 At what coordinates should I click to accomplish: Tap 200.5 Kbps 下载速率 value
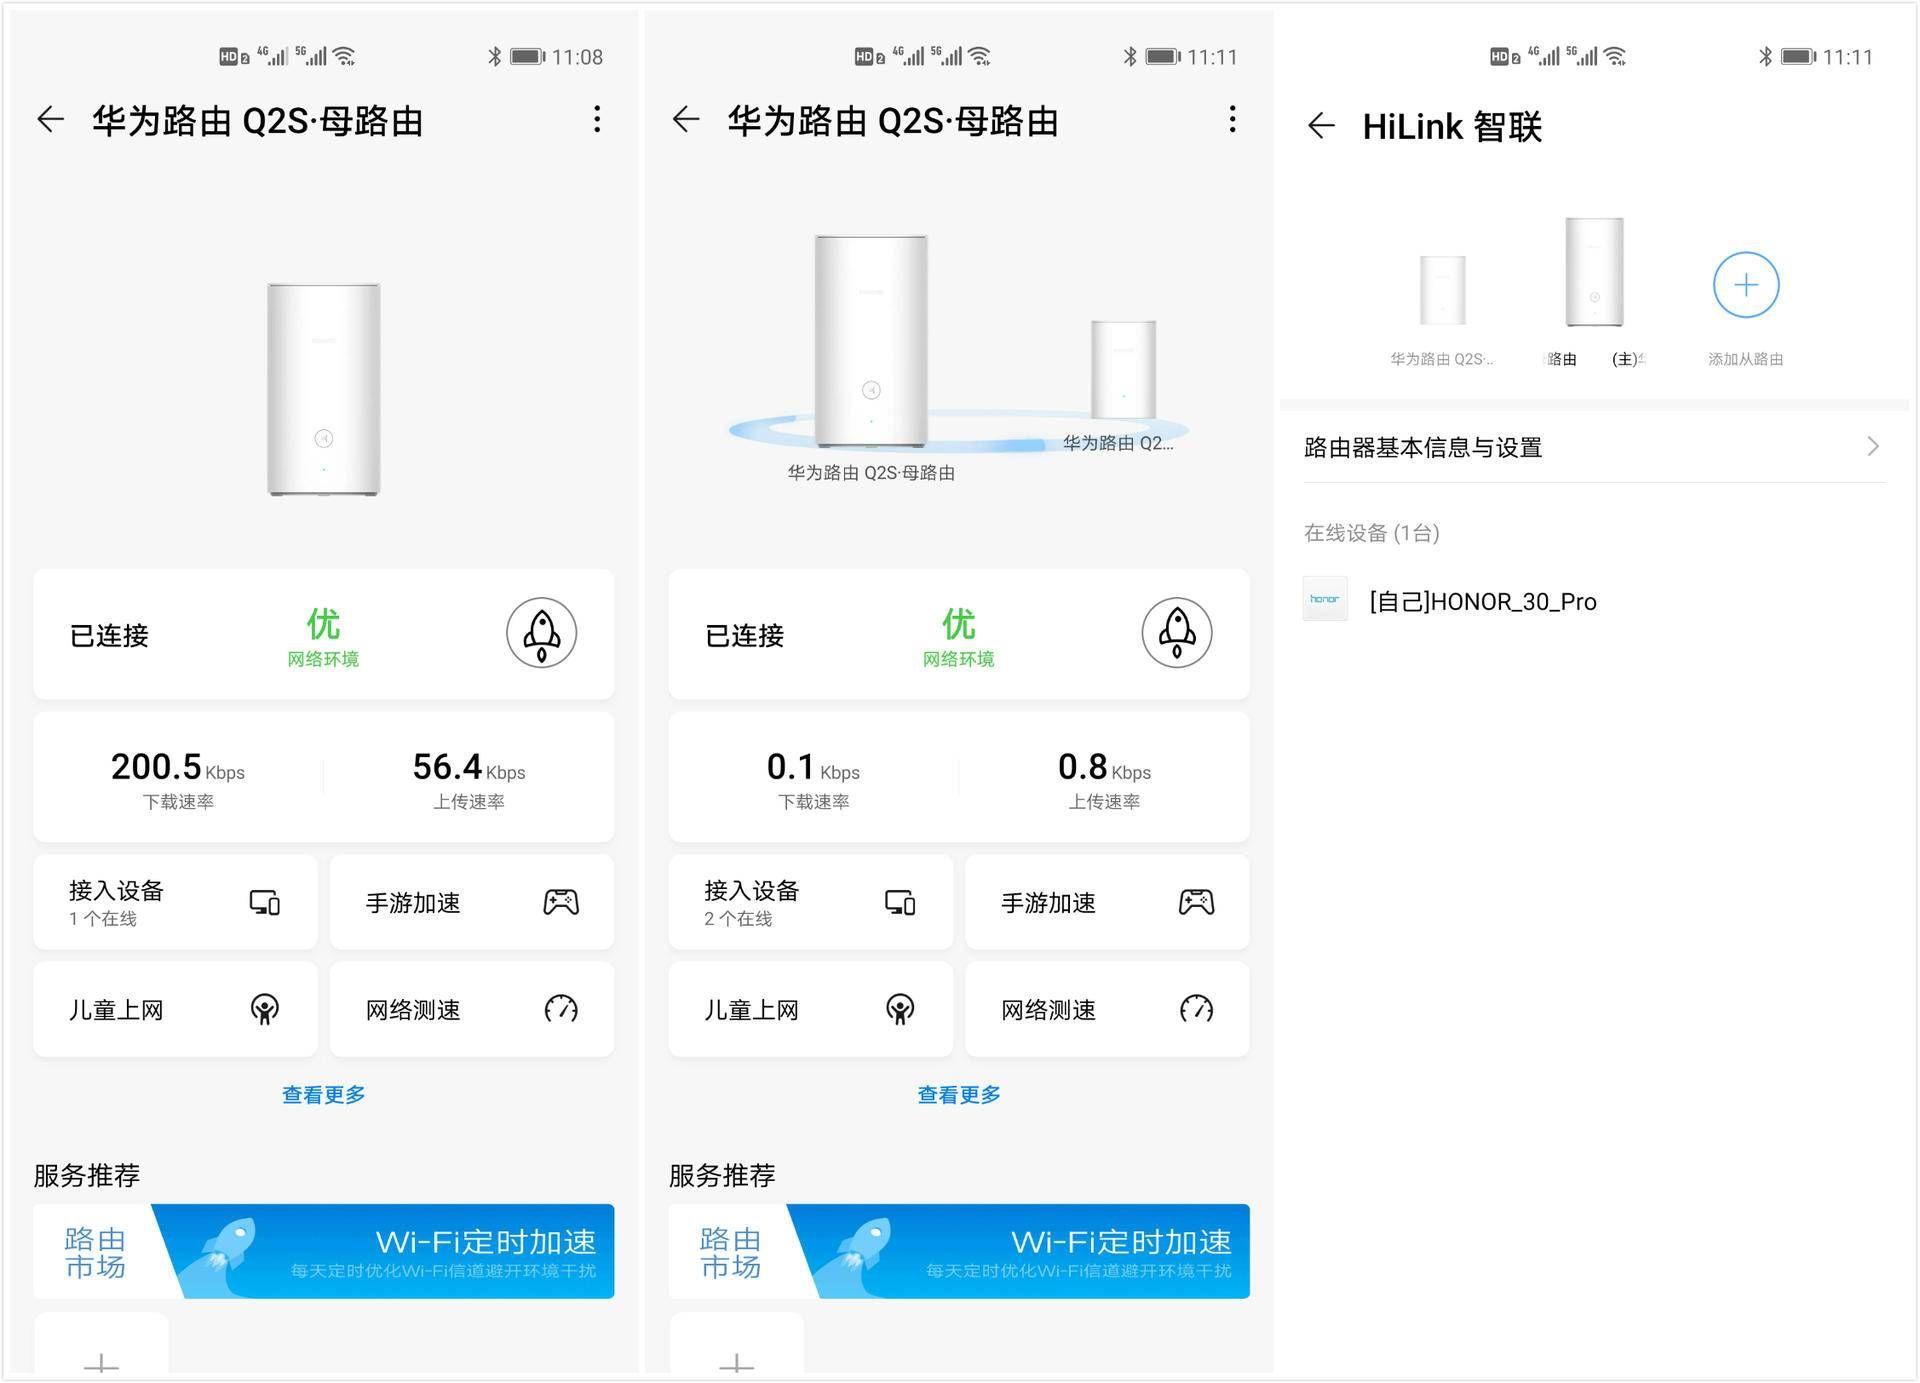(178, 768)
